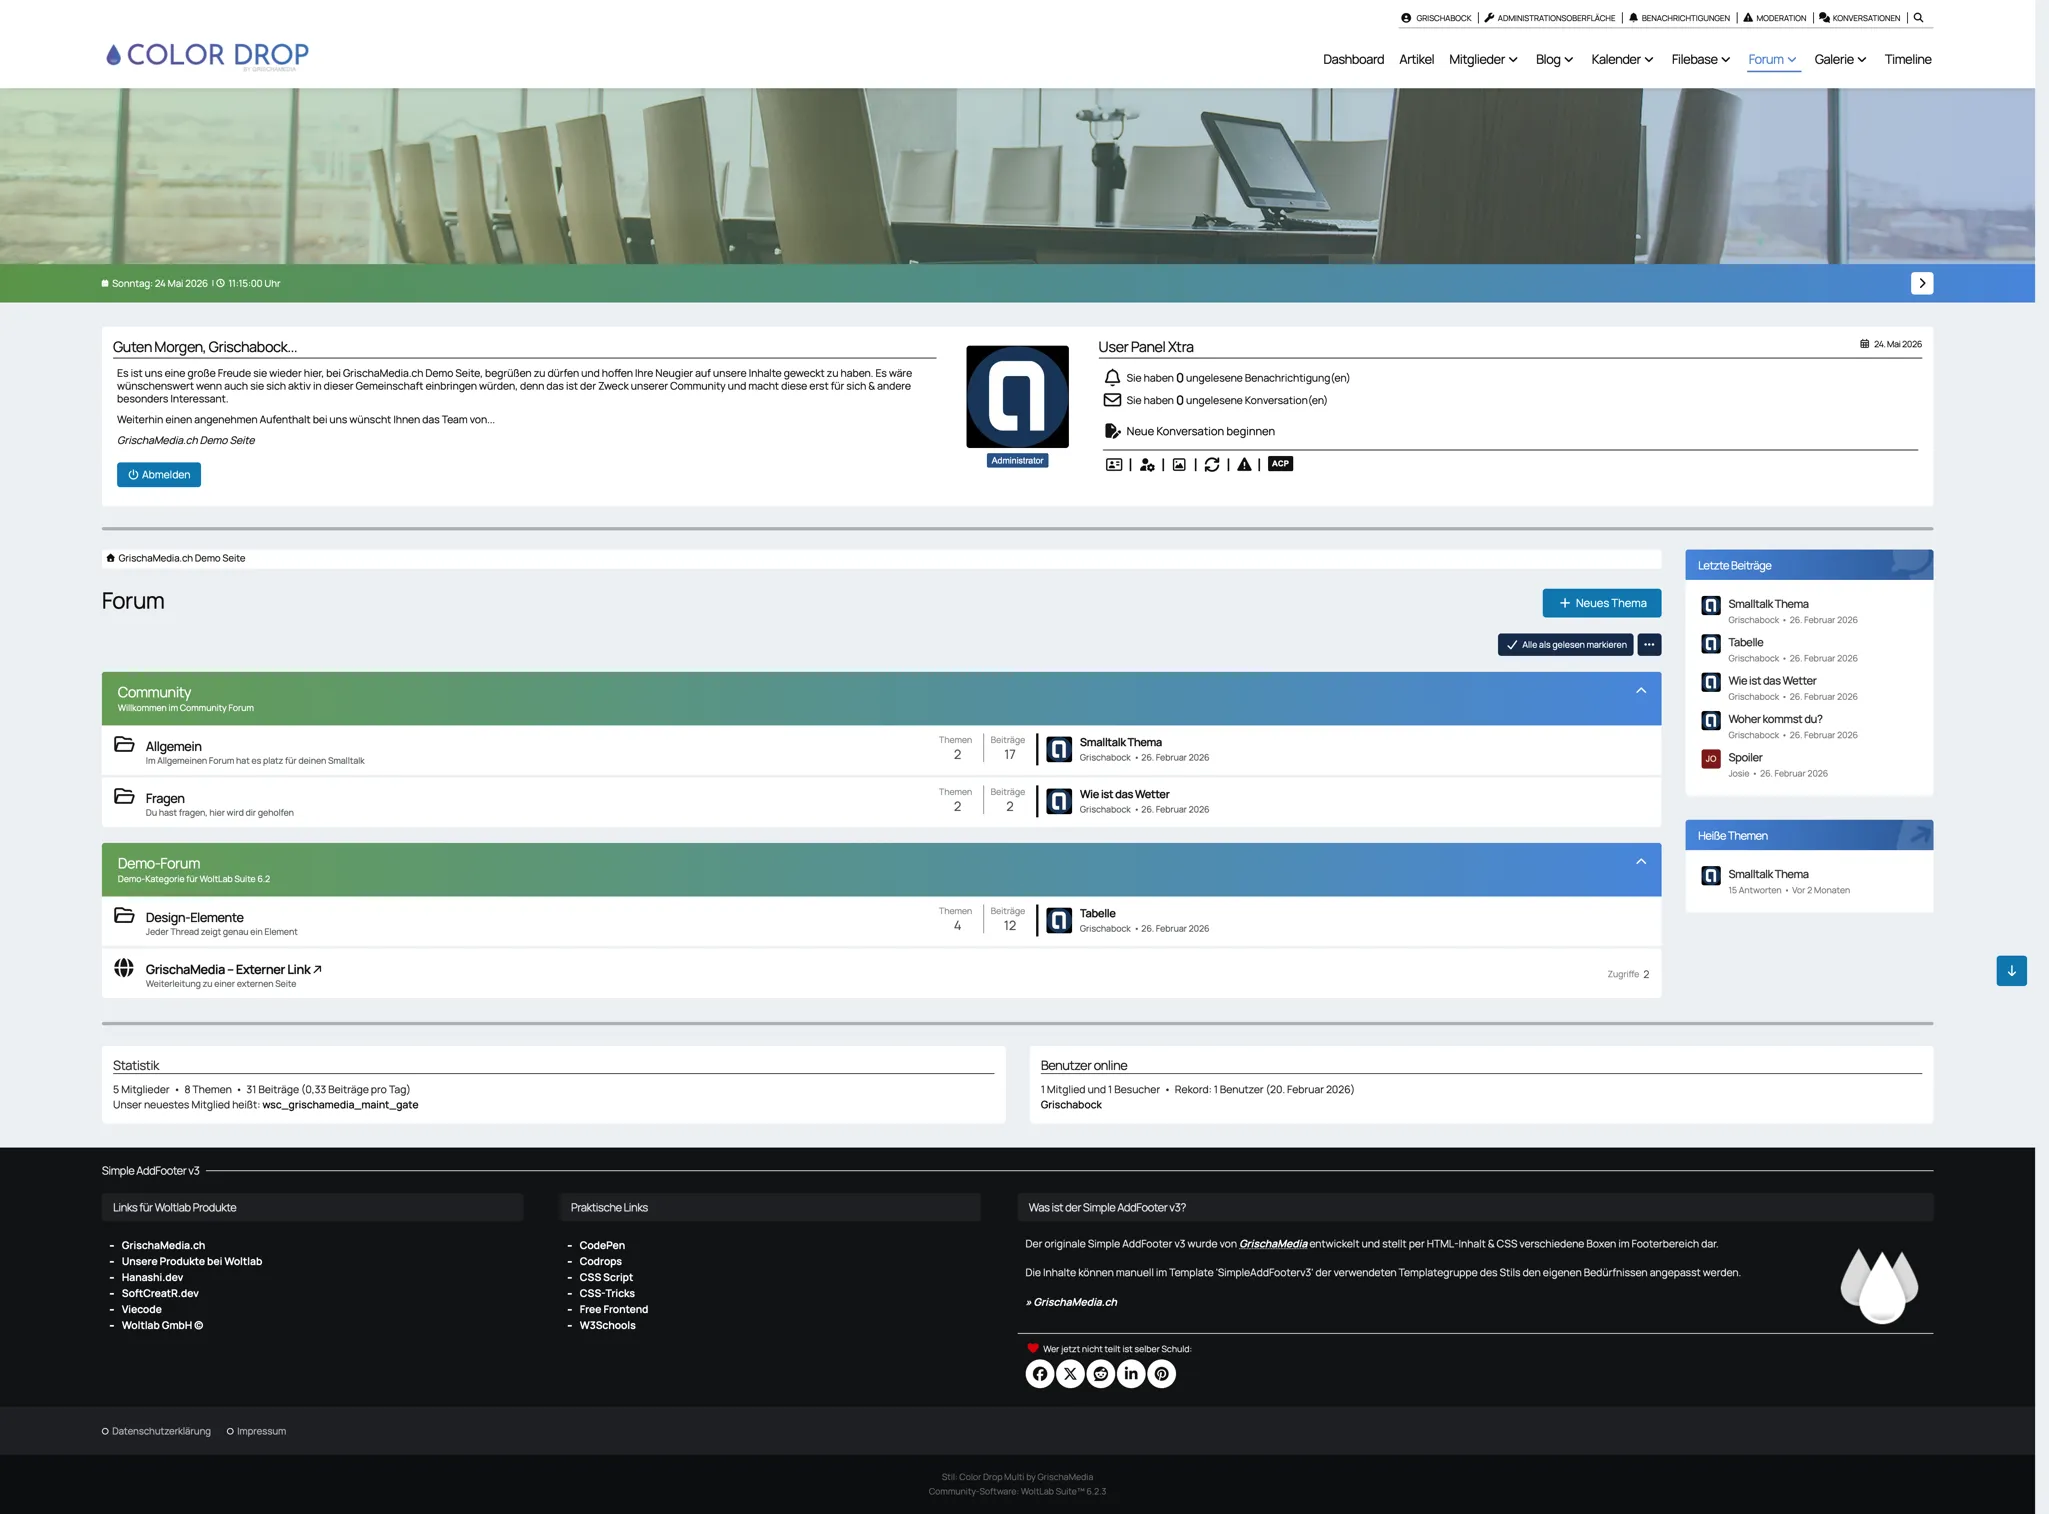This screenshot has height=1514, width=2049.
Task: Open the Timeline menu item
Action: pos(1908,59)
